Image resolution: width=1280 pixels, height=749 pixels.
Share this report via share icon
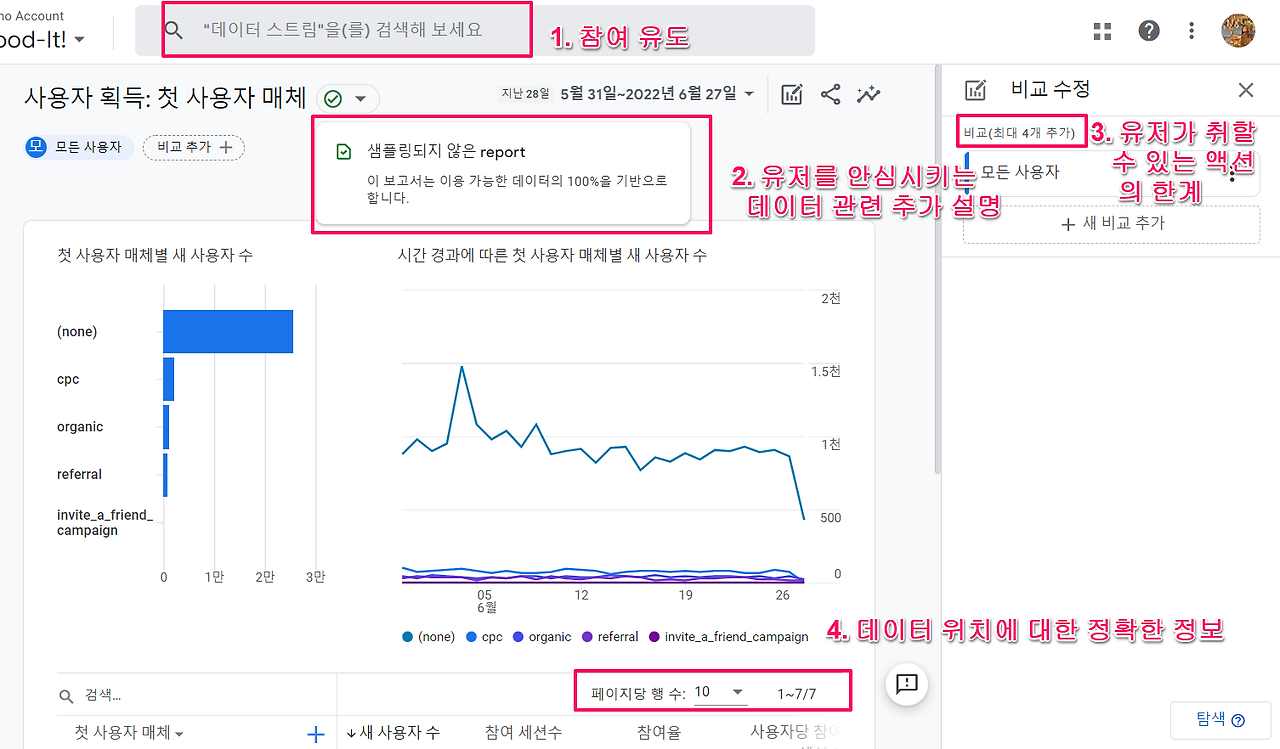tap(830, 94)
